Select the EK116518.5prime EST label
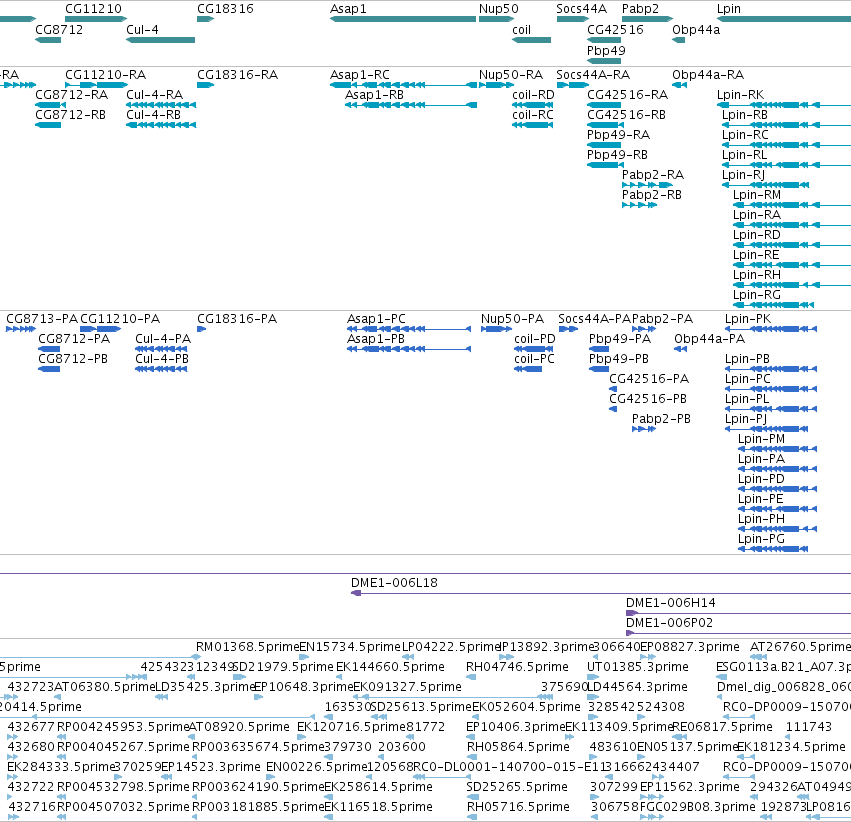851x822 pixels. click(379, 807)
